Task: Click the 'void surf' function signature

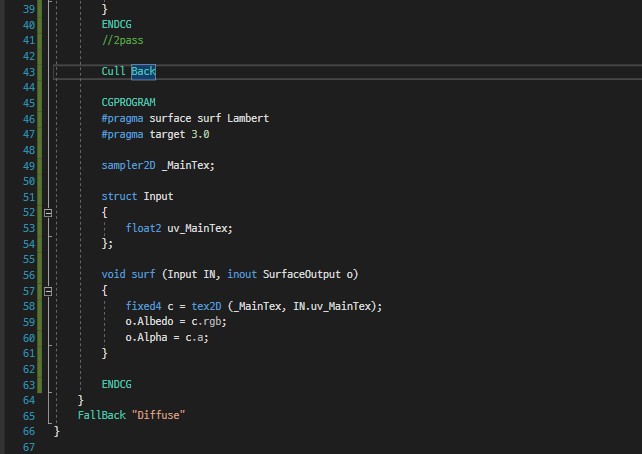Action: pos(230,274)
